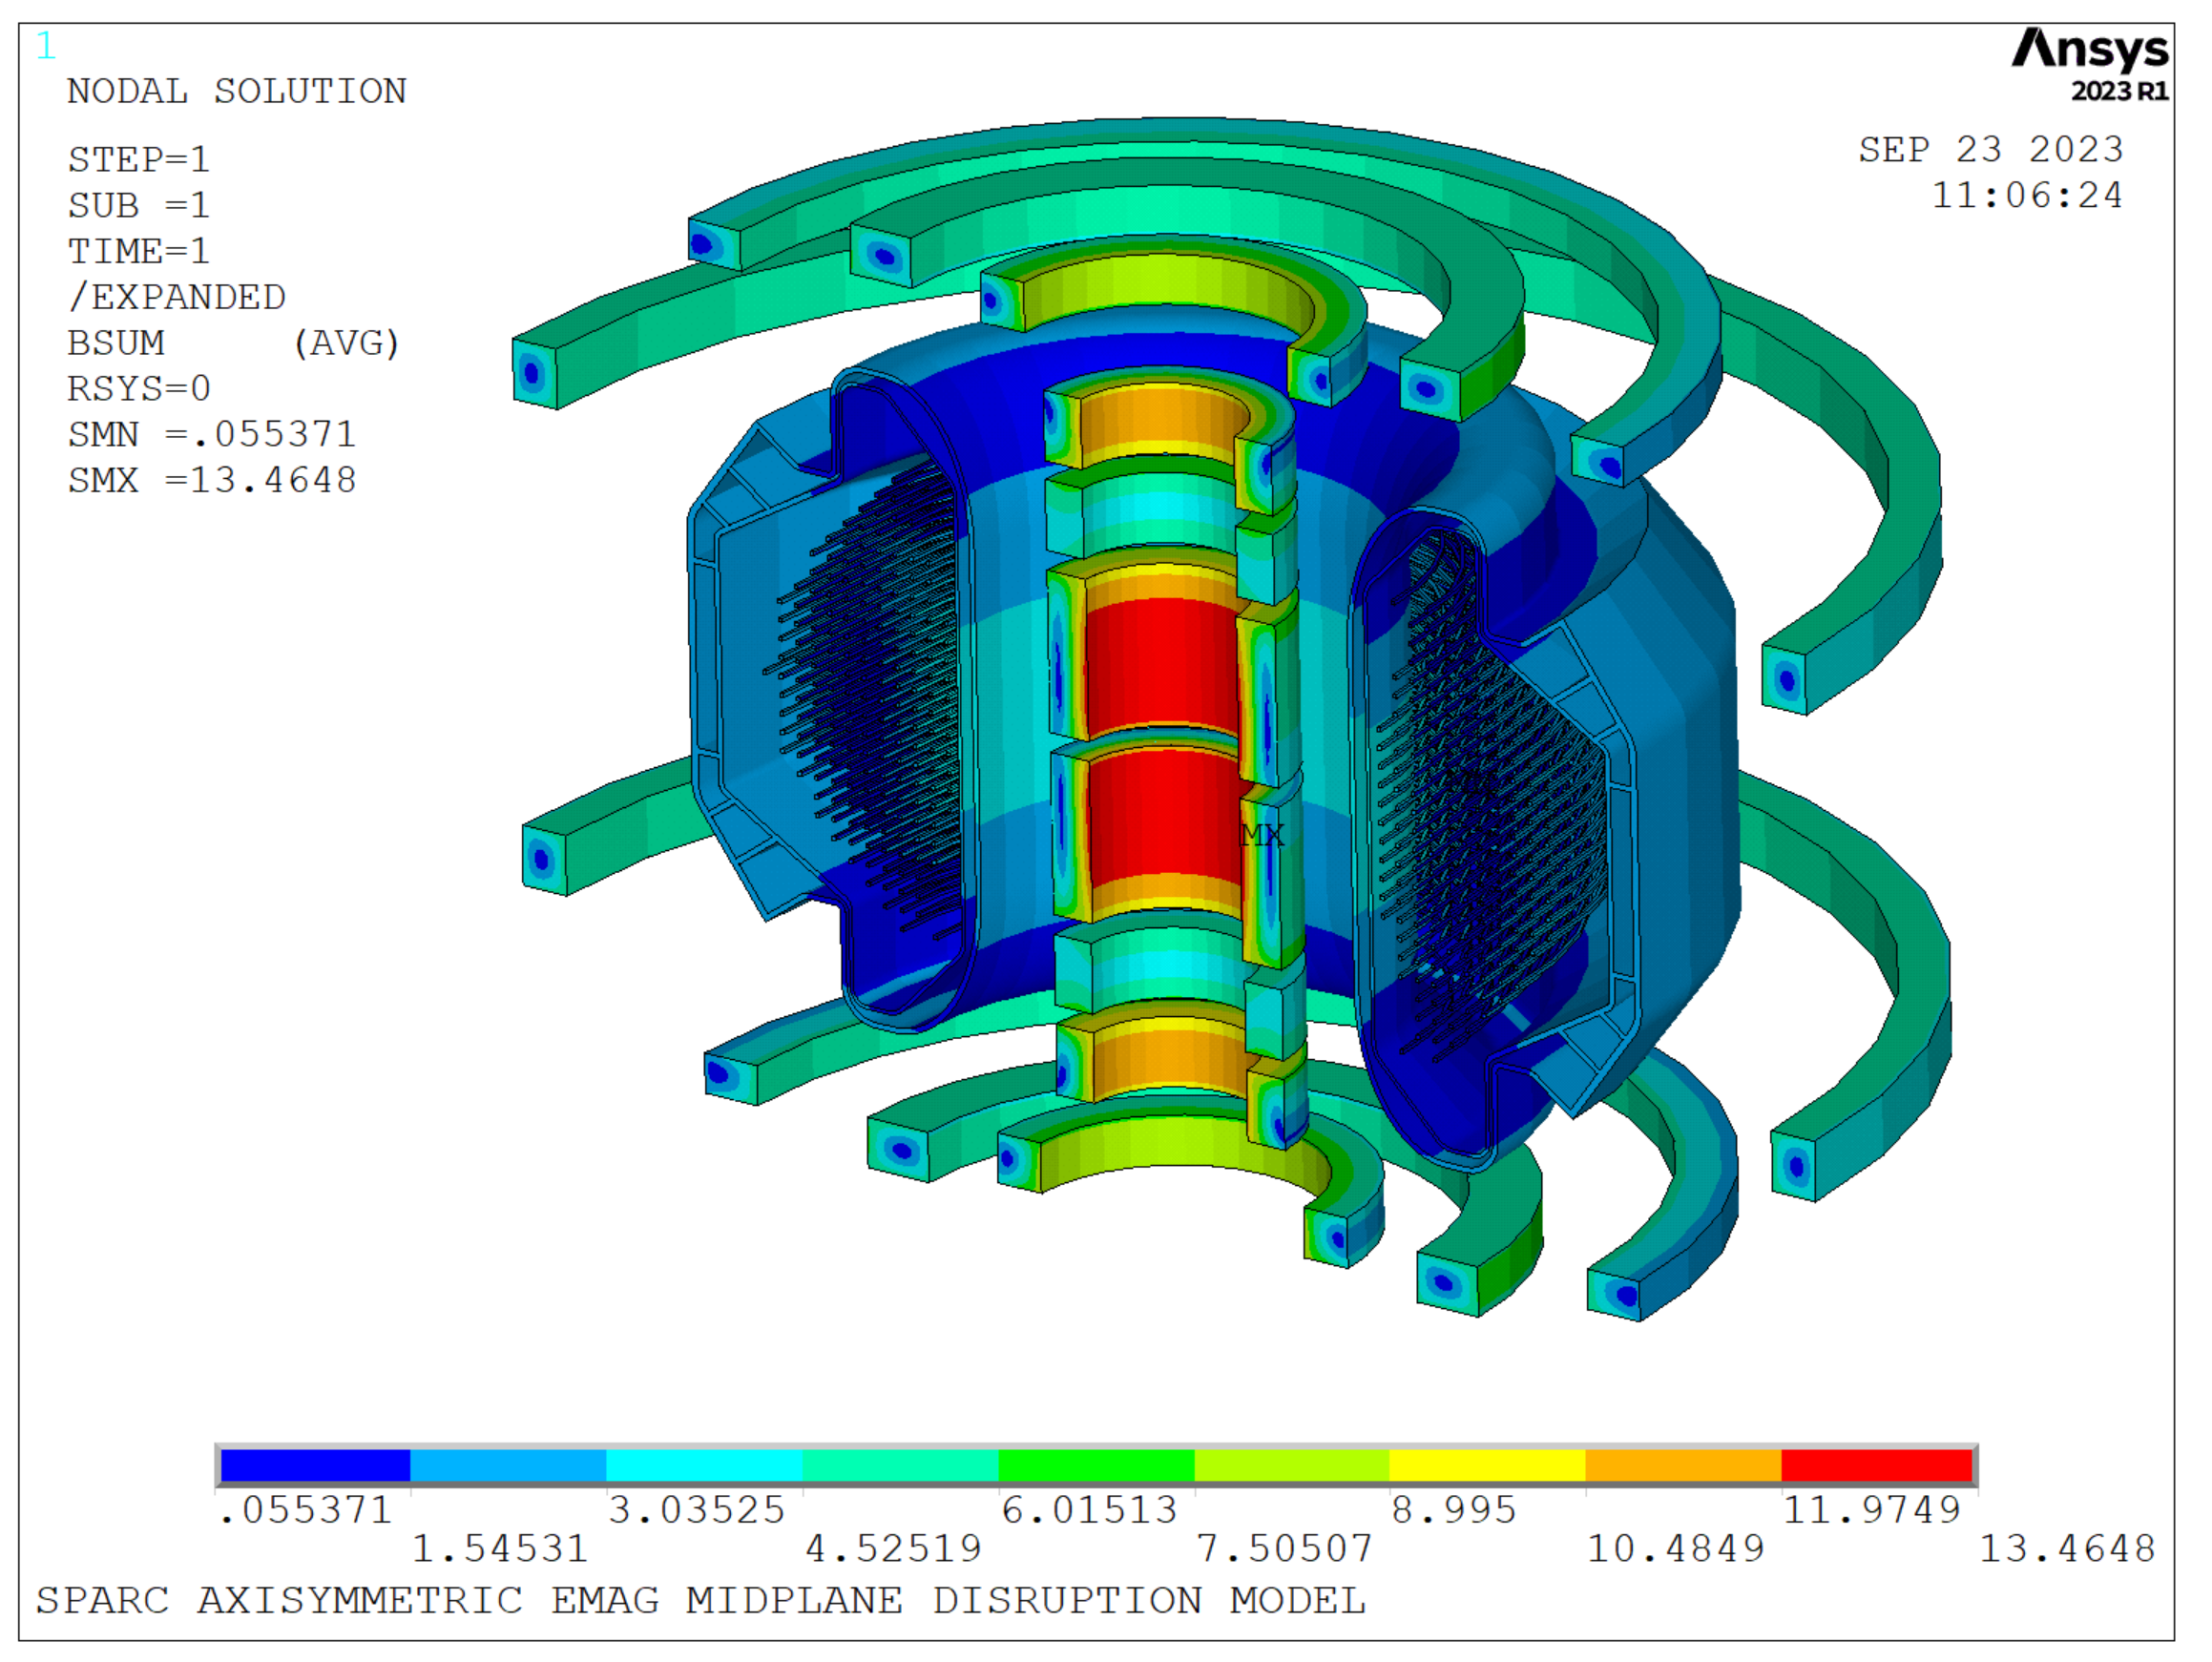Click the cyan legend color band

[x=704, y=1466]
